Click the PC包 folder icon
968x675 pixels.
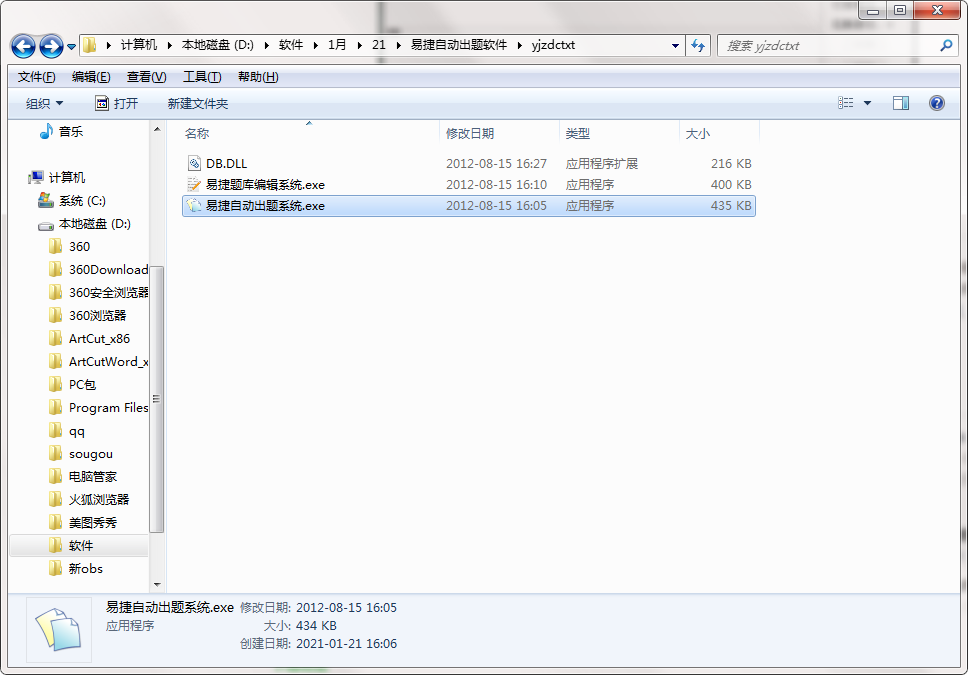(x=56, y=385)
